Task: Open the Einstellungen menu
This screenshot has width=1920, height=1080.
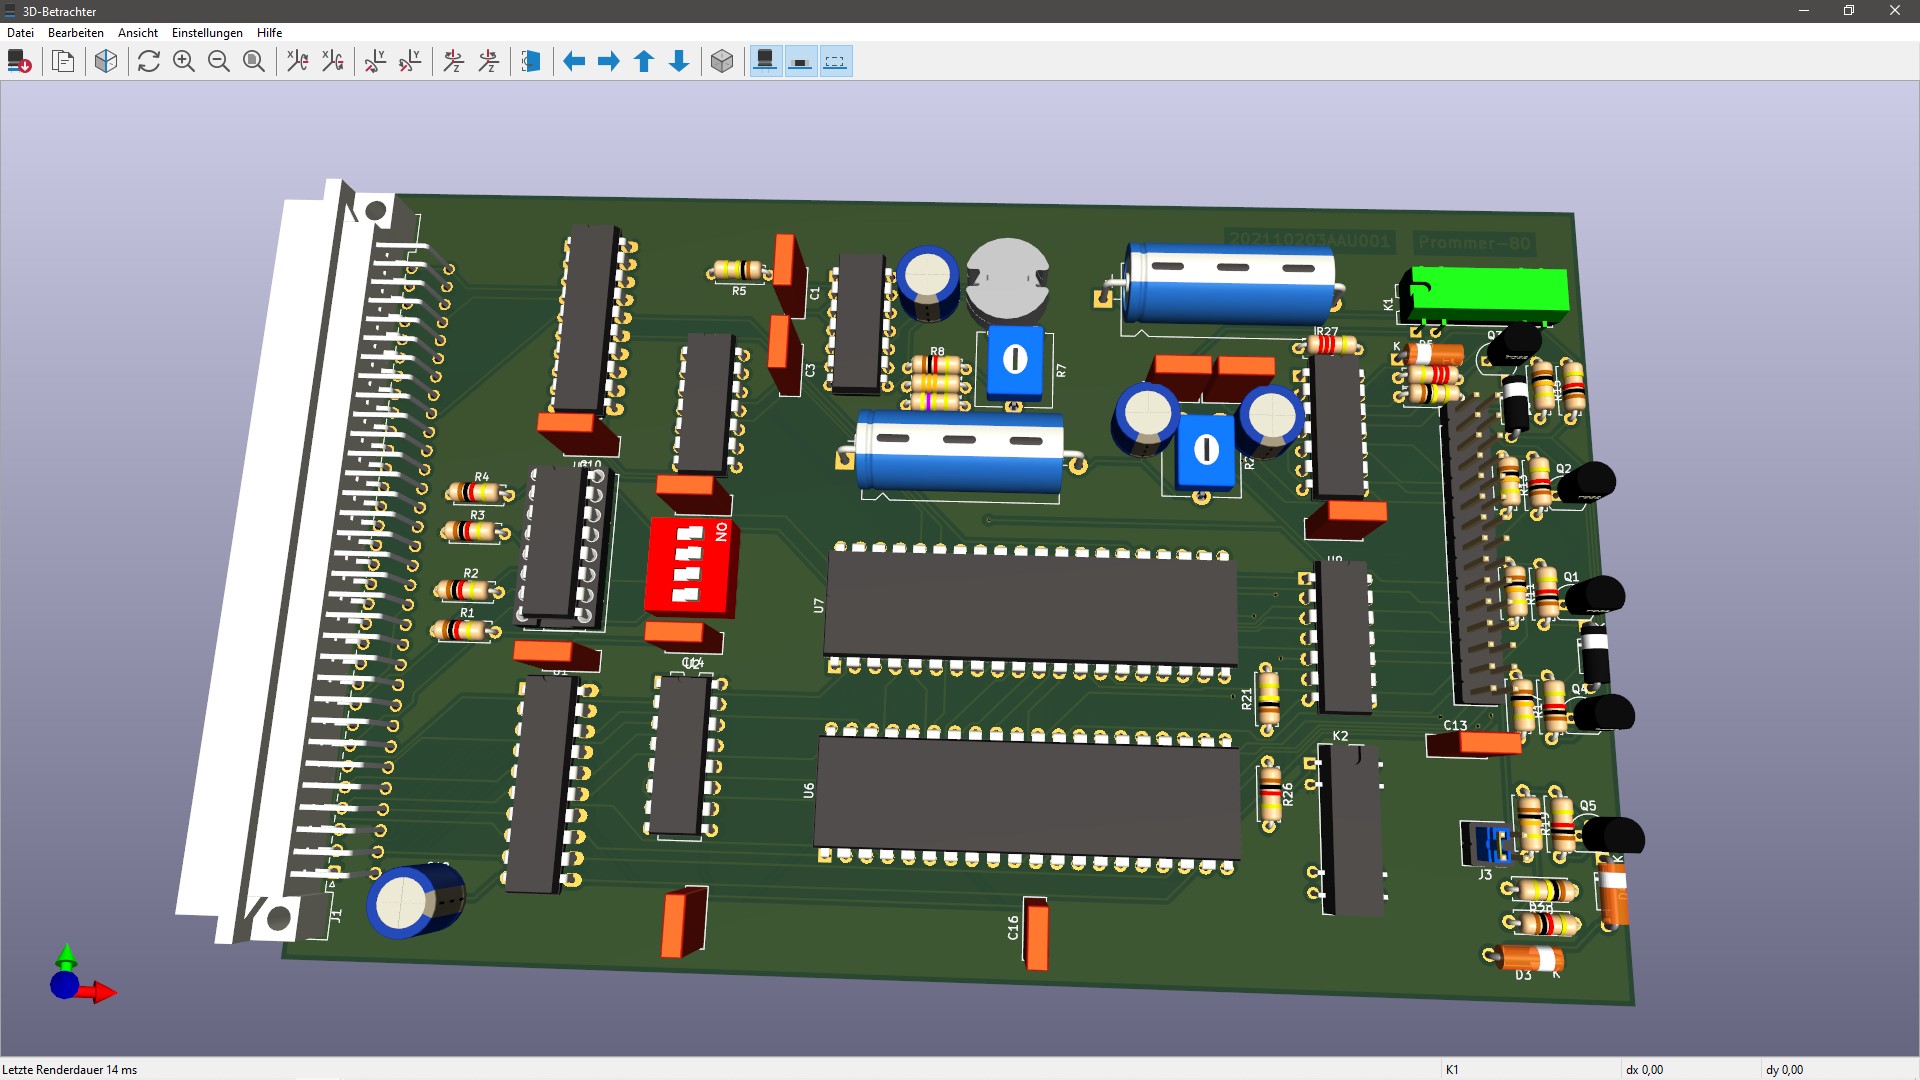Action: coord(207,33)
